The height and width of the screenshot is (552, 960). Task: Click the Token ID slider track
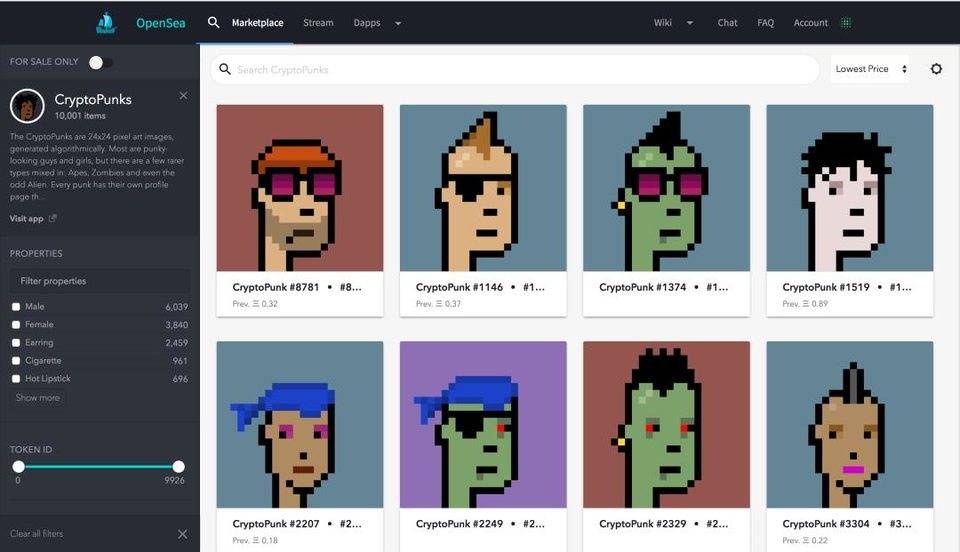tap(99, 467)
